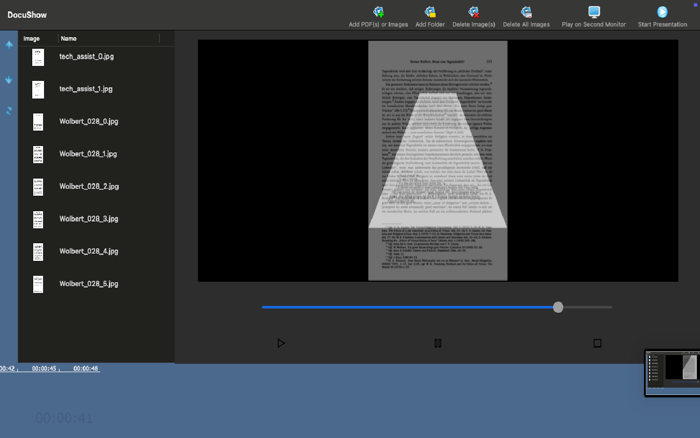700x438 pixels.
Task: Click file name Wolbert_028_0.jpg
Action: tap(89, 121)
